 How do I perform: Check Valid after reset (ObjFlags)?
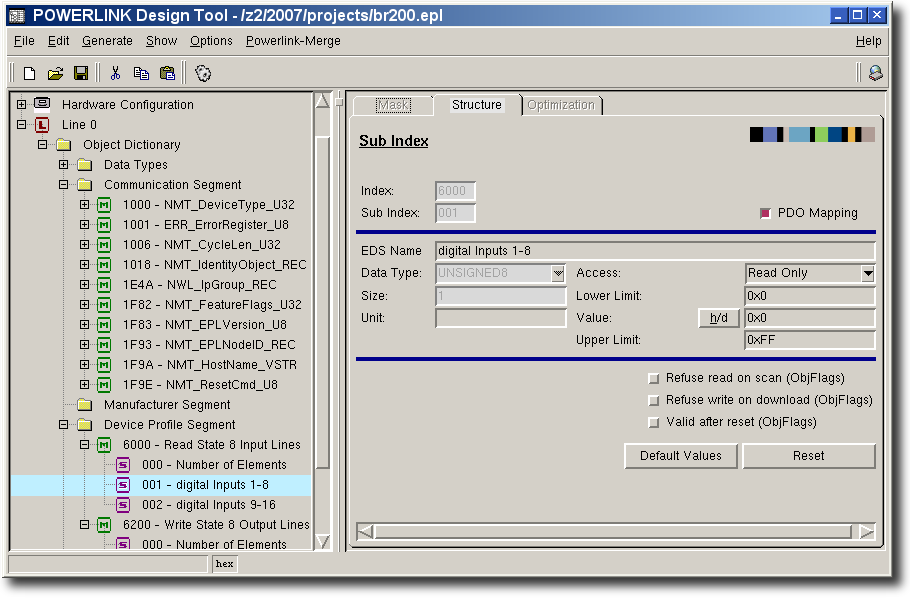tap(654, 422)
